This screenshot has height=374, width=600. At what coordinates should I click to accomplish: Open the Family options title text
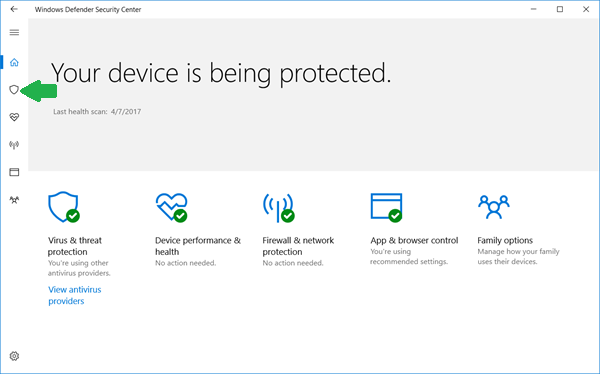click(x=505, y=240)
